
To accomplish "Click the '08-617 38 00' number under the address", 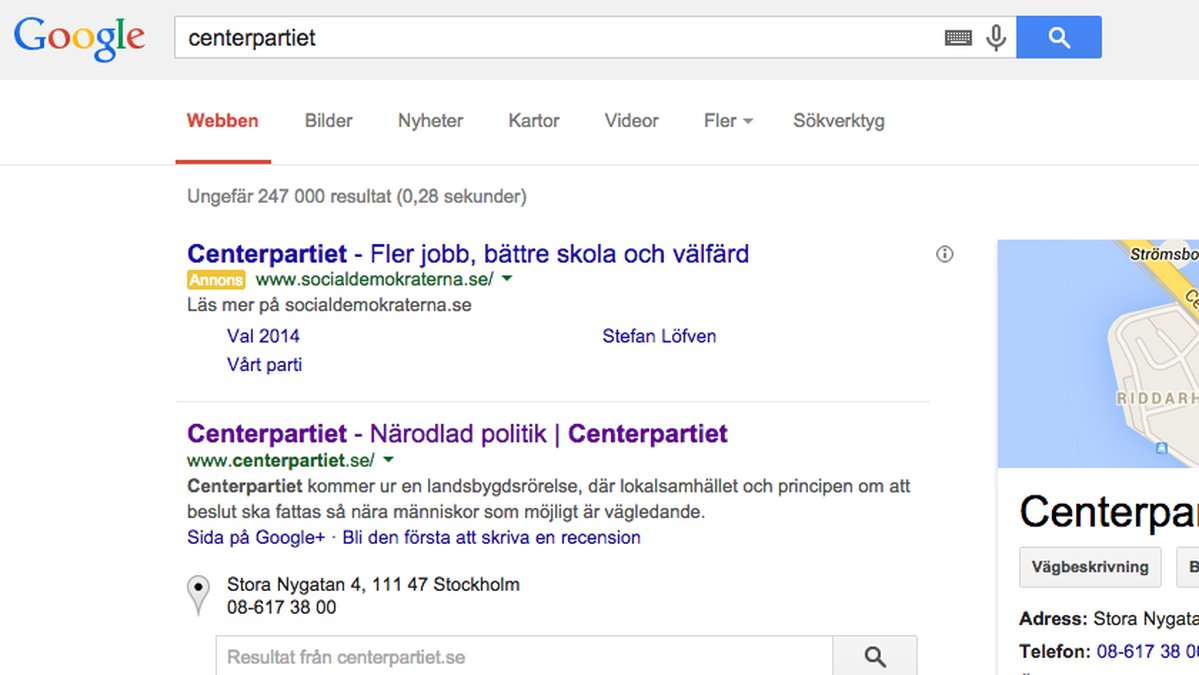I will click(x=281, y=608).
